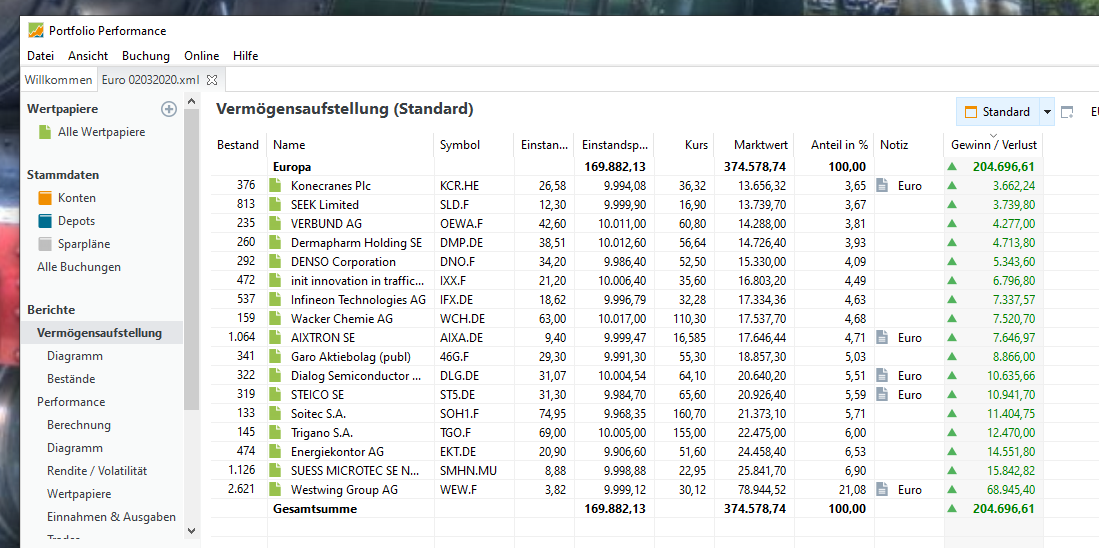Sort by the Marktwert column header
The image size is (1099, 548).
(x=754, y=145)
